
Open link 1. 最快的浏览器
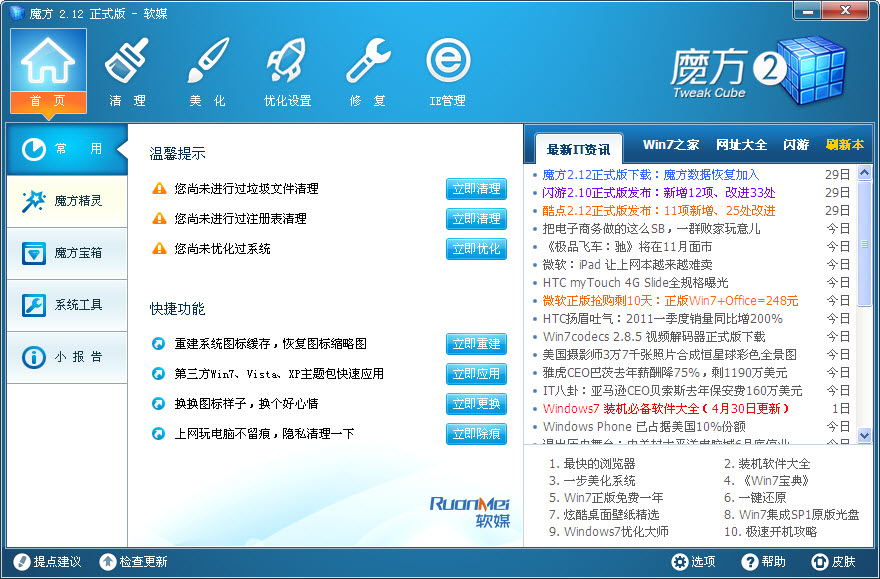point(592,464)
